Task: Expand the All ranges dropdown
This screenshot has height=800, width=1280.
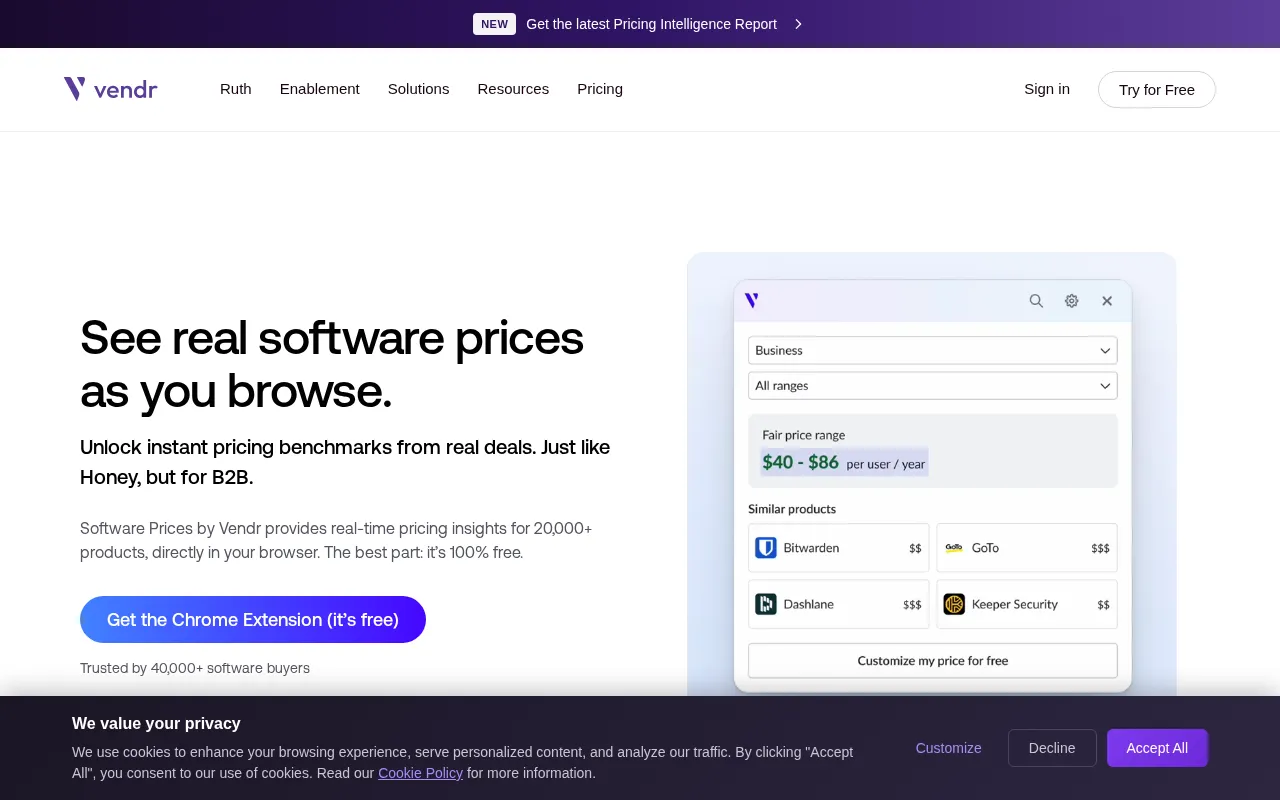Action: [x=933, y=386]
